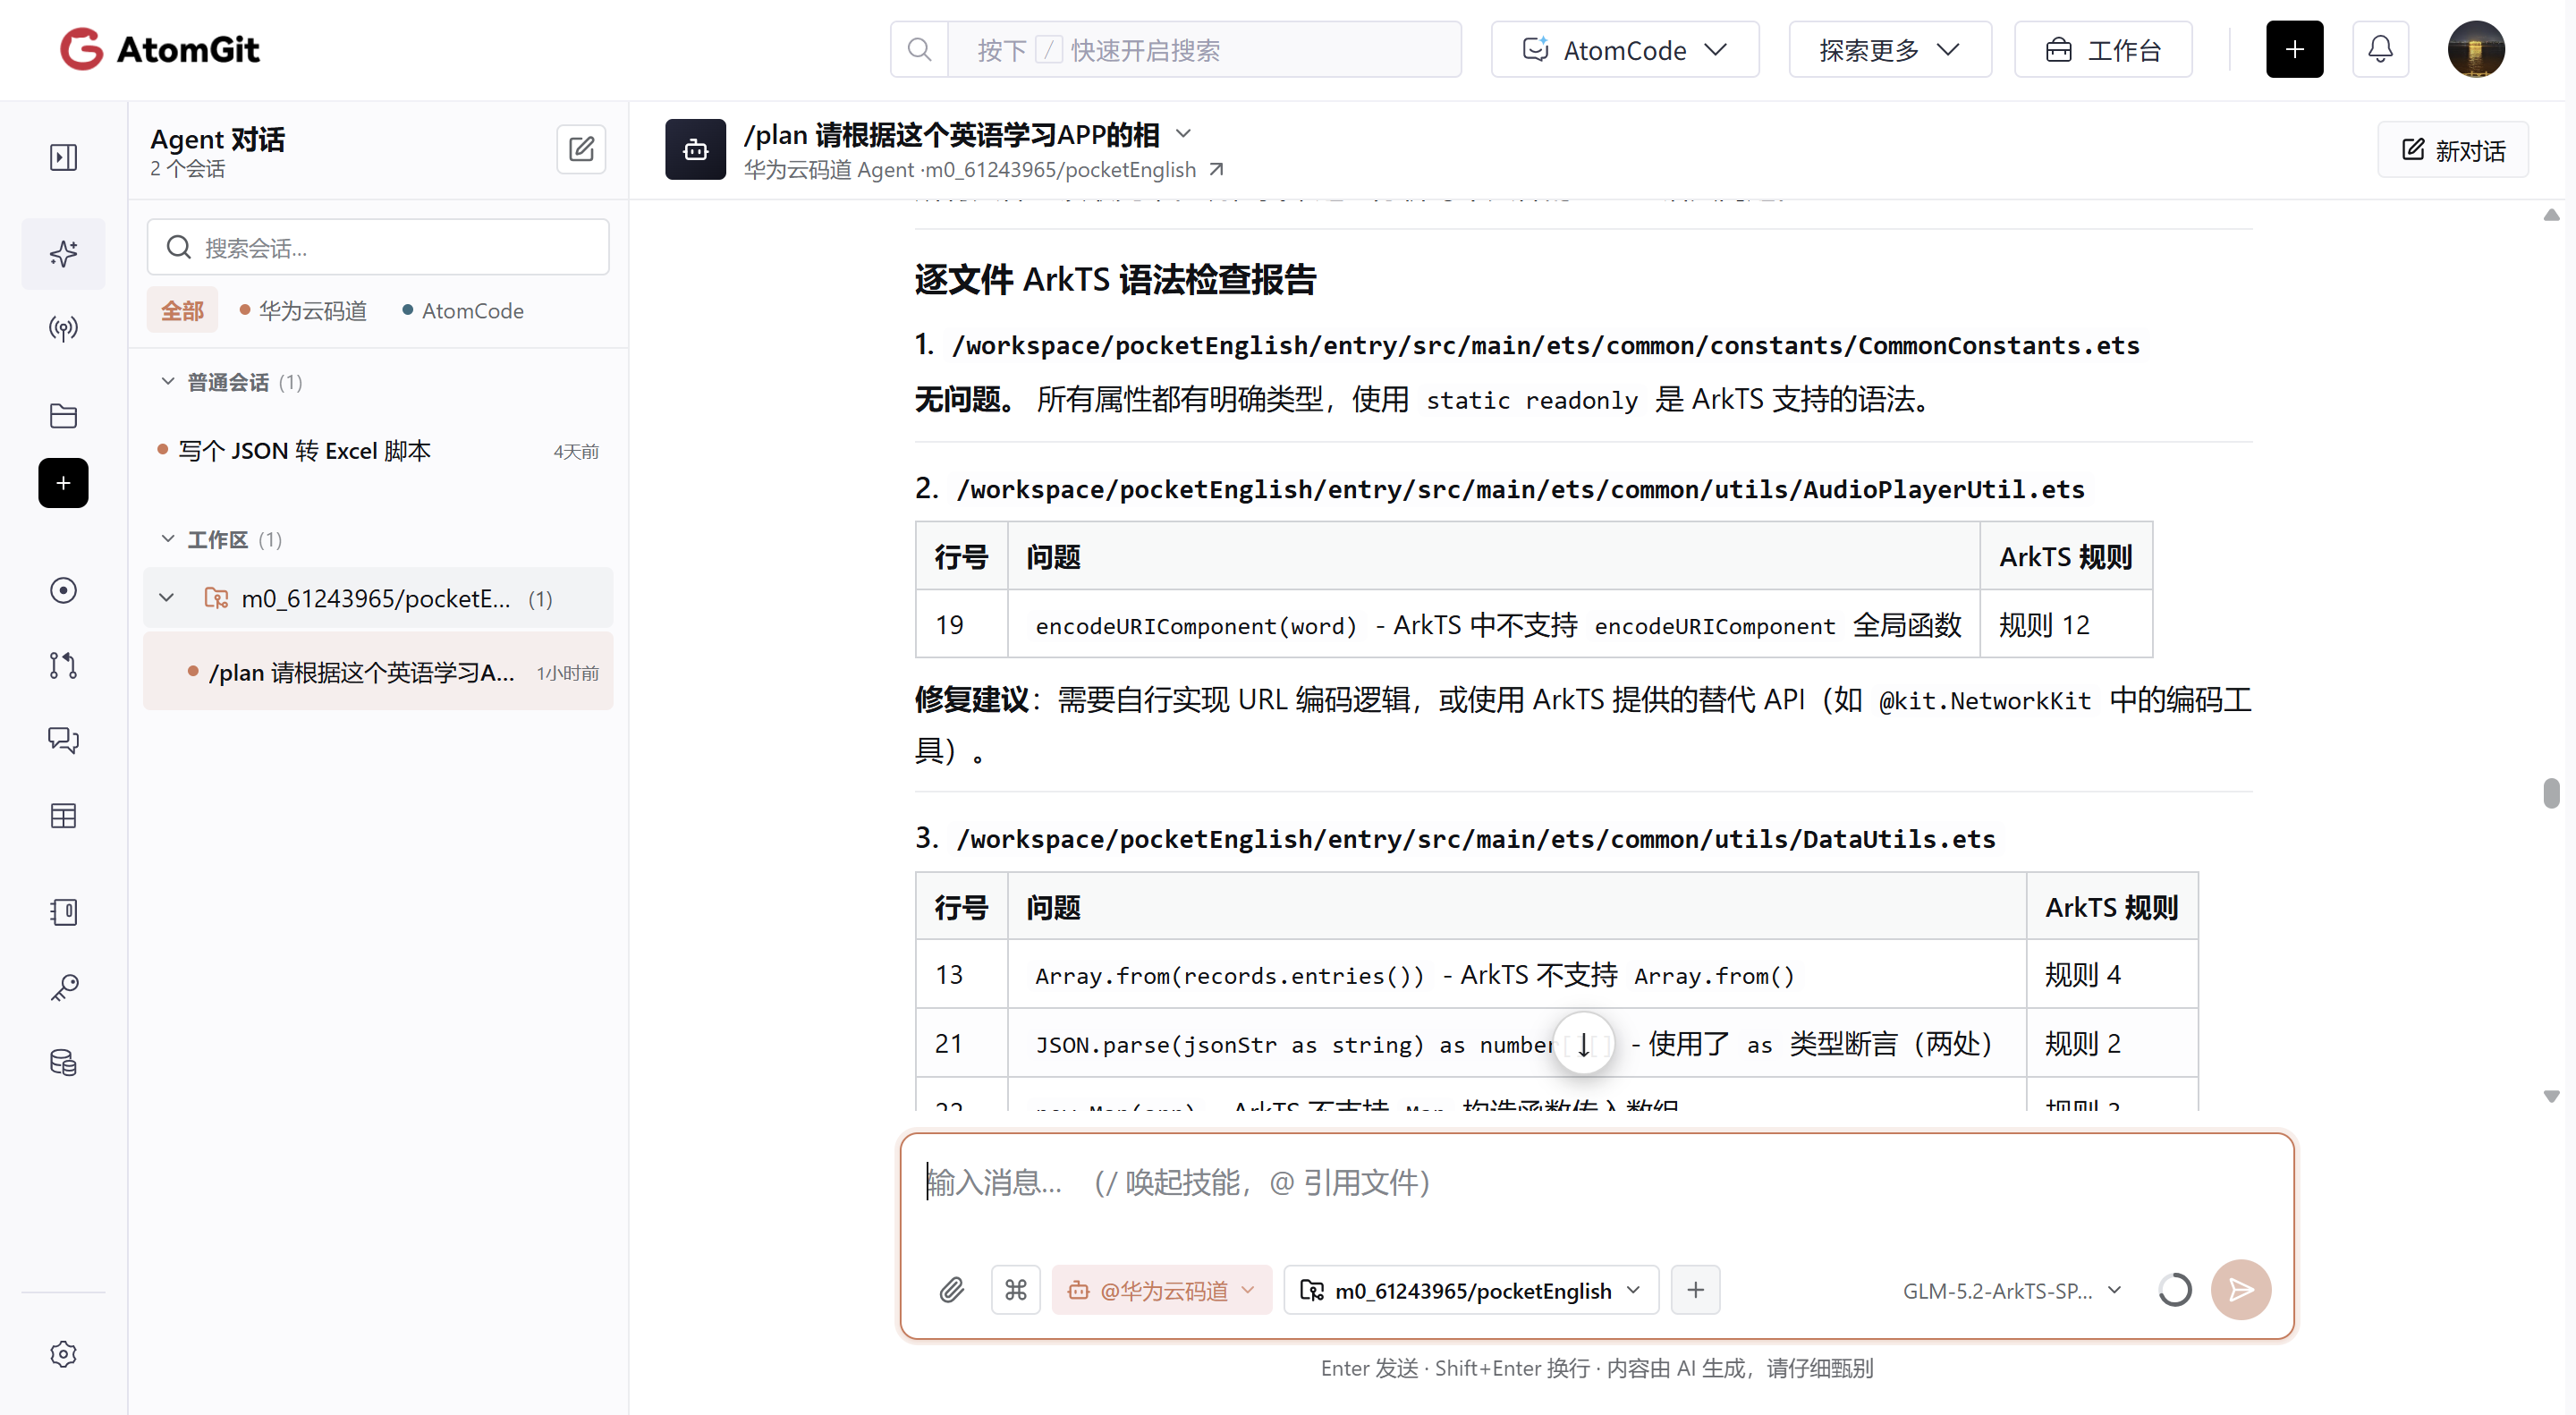Screen dimensions: 2576x1415
Task: Click the message input 输入消息 field
Action: 1597,1182
